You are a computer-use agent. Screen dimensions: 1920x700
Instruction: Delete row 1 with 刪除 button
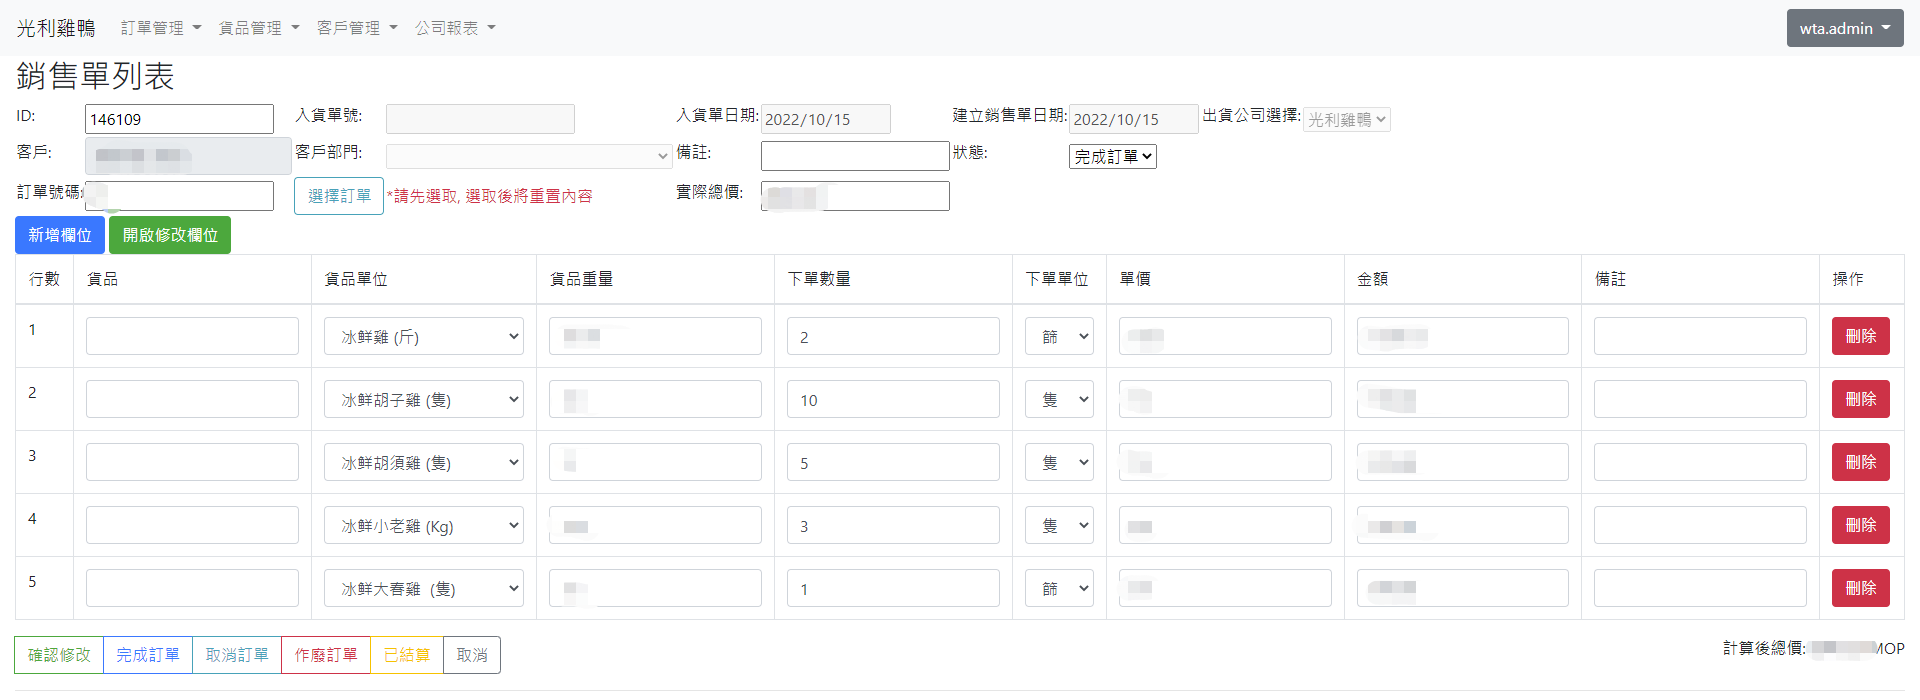pyautogui.click(x=1861, y=336)
